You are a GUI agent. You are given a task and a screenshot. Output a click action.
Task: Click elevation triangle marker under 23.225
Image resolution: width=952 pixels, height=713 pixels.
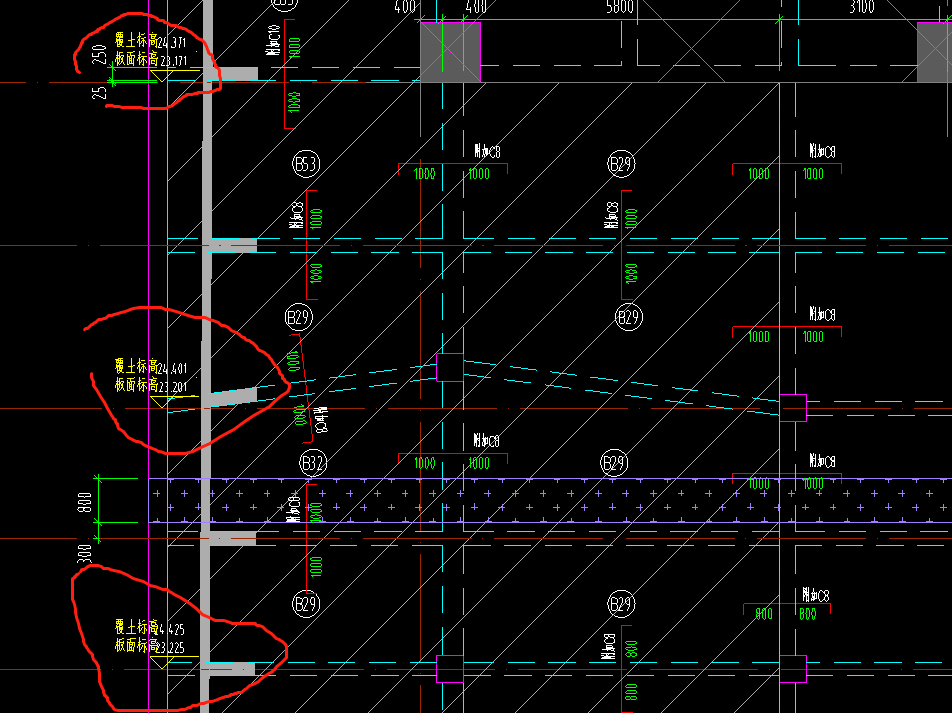(x=161, y=663)
